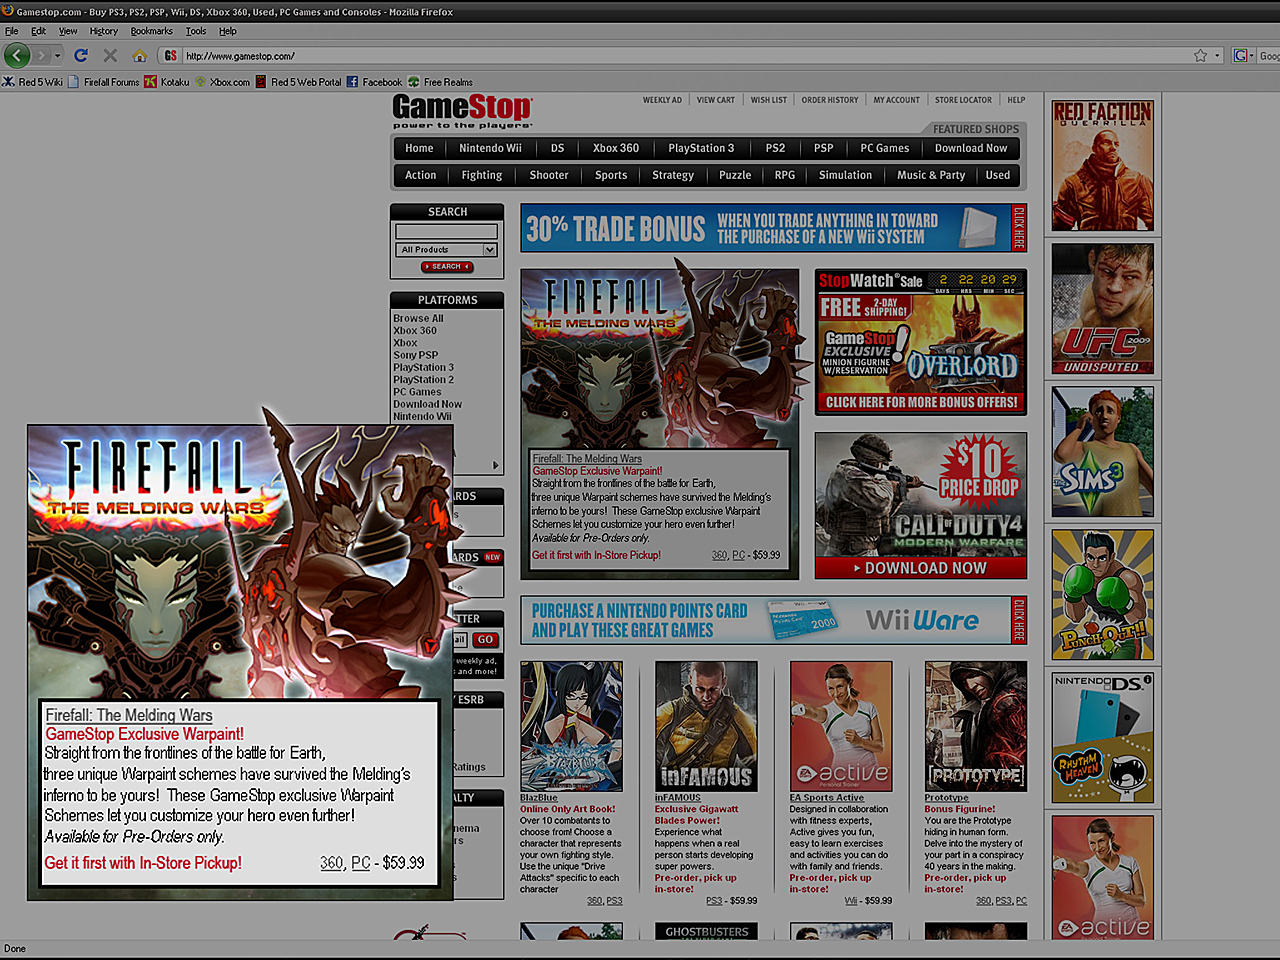Image resolution: width=1280 pixels, height=960 pixels.
Task: Open the Kotaku bookmark icon
Action: click(x=150, y=82)
